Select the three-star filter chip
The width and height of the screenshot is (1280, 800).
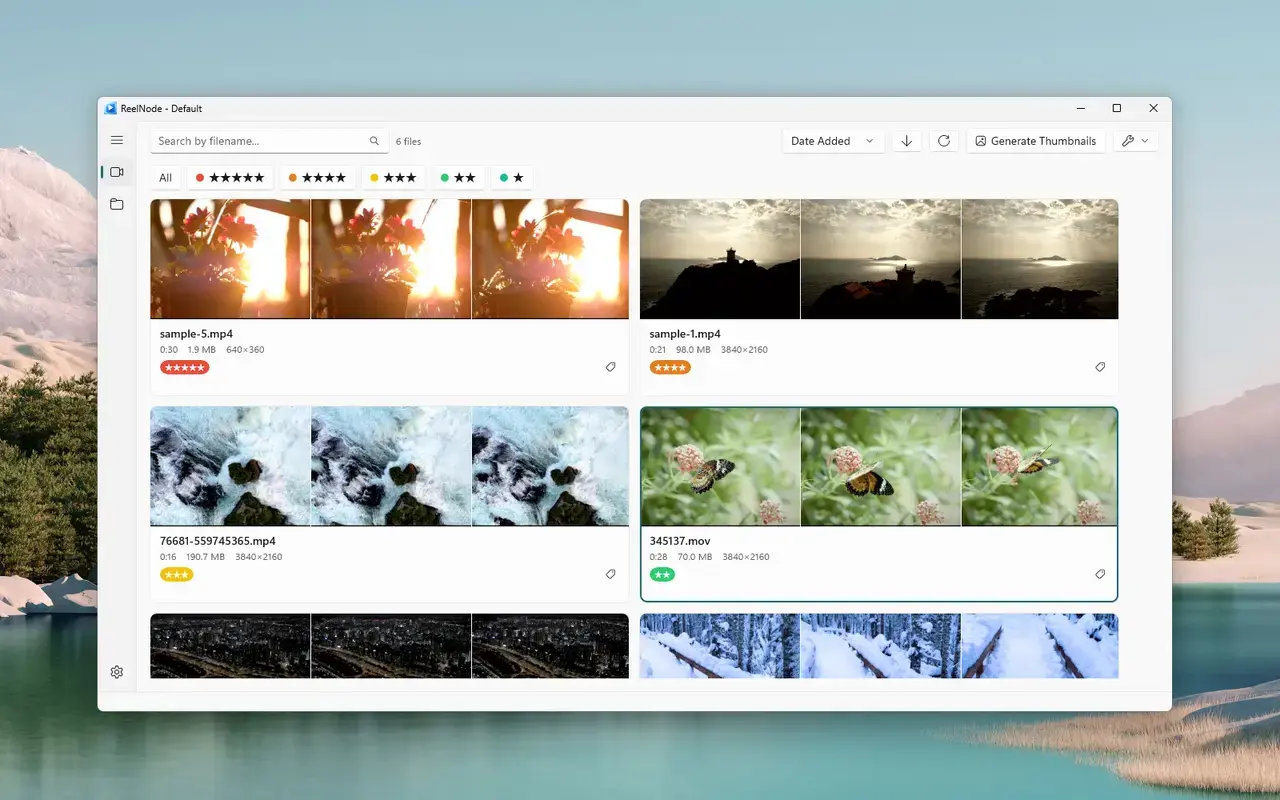[x=393, y=178]
